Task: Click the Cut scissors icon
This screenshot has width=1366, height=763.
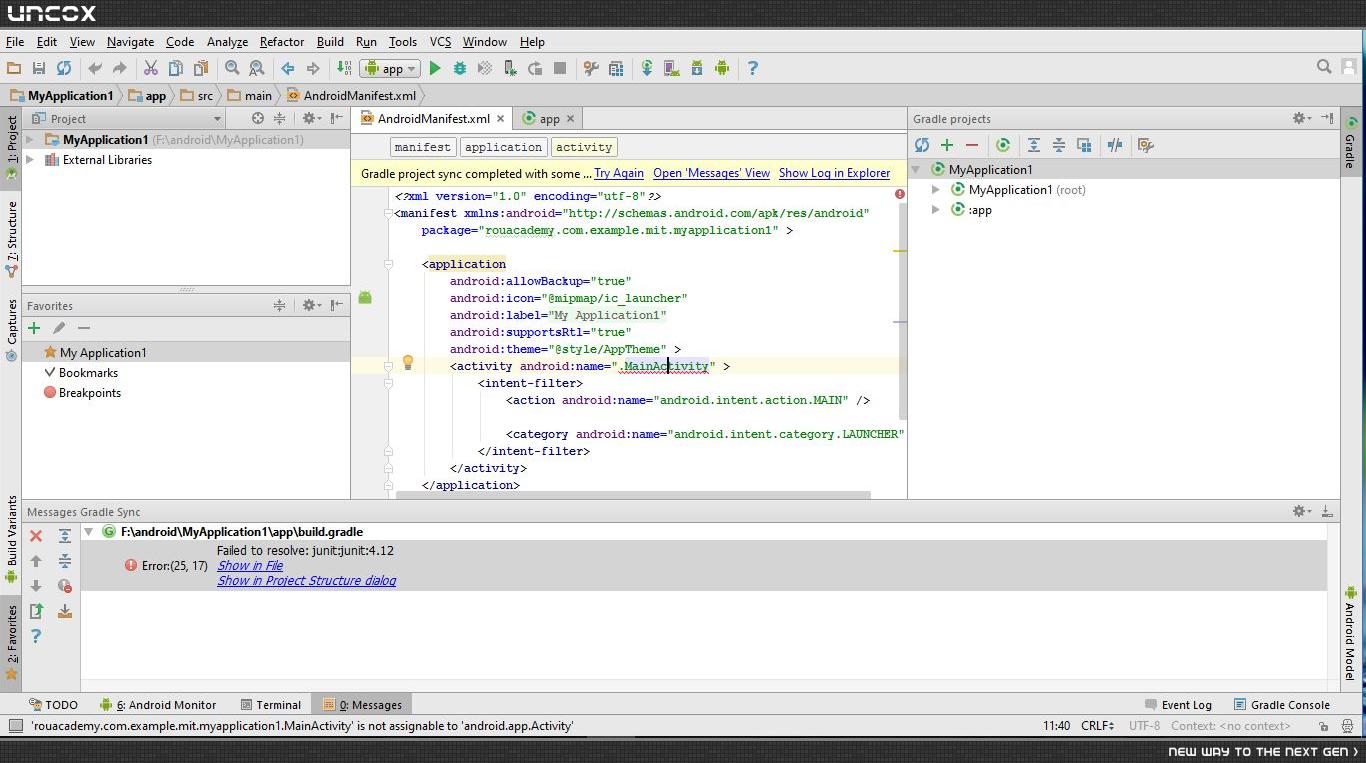Action: tap(151, 68)
